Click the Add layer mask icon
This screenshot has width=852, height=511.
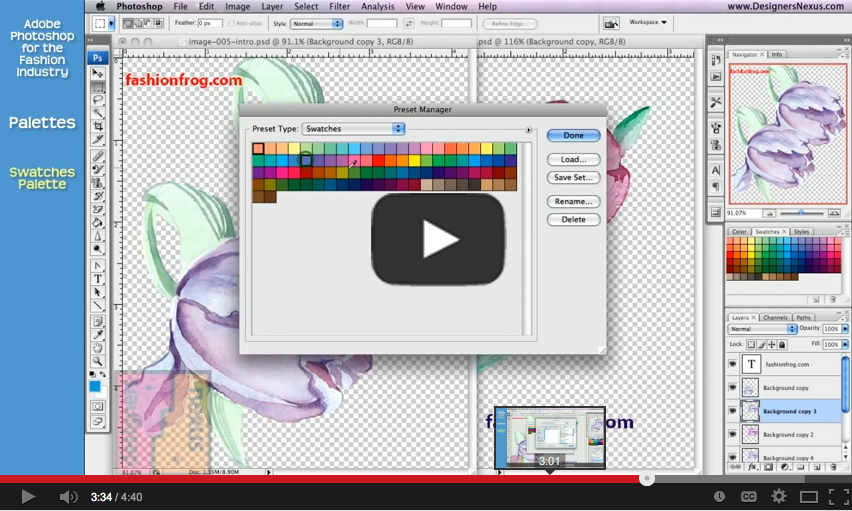[768, 467]
